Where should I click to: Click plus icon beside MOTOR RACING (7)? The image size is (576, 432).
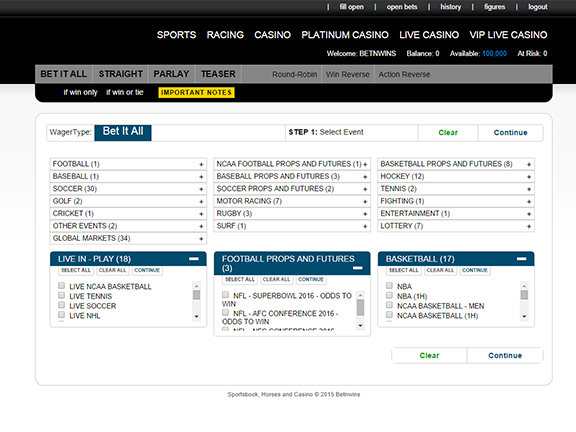[365, 201]
